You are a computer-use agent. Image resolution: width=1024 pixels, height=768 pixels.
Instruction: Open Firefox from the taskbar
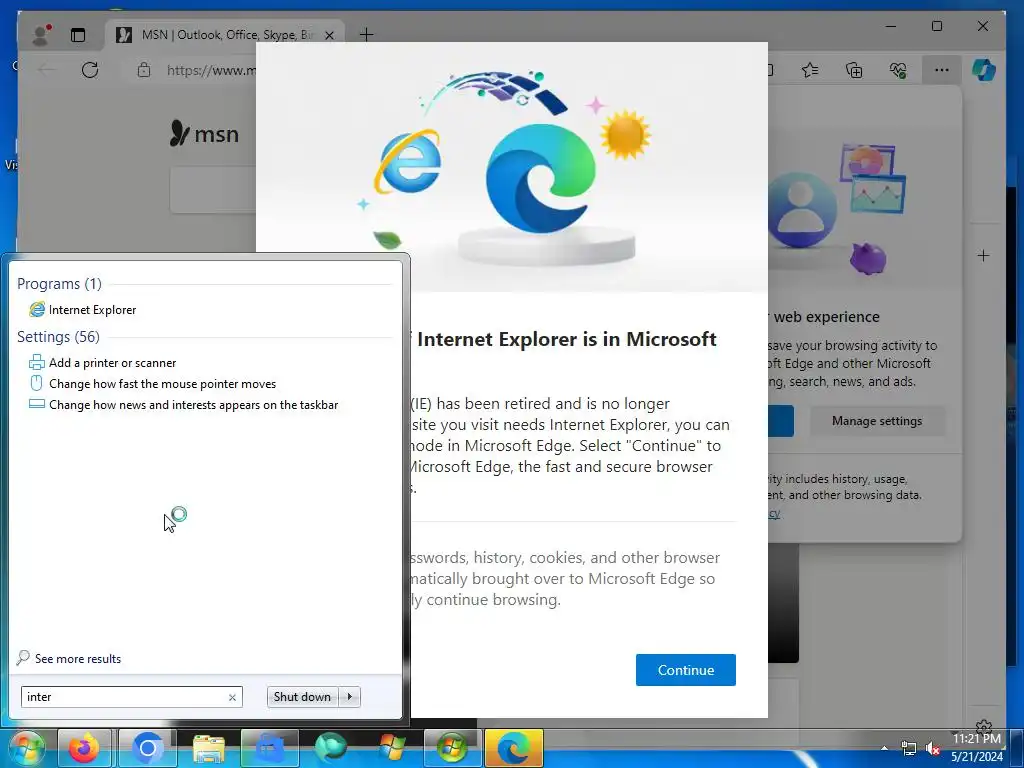(x=84, y=748)
